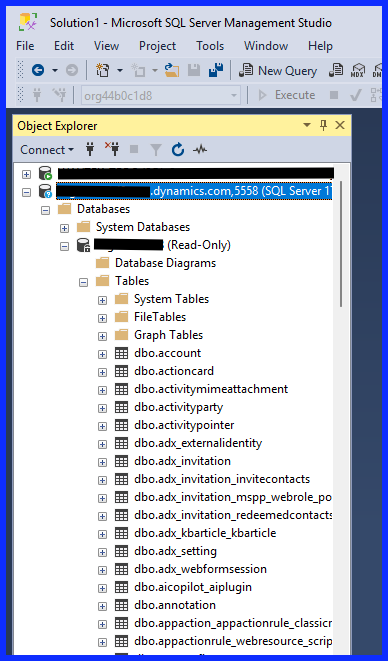Image resolution: width=388 pixels, height=661 pixels.
Task: Click the Filter funnel icon in Object Explorer
Action: tap(156, 149)
